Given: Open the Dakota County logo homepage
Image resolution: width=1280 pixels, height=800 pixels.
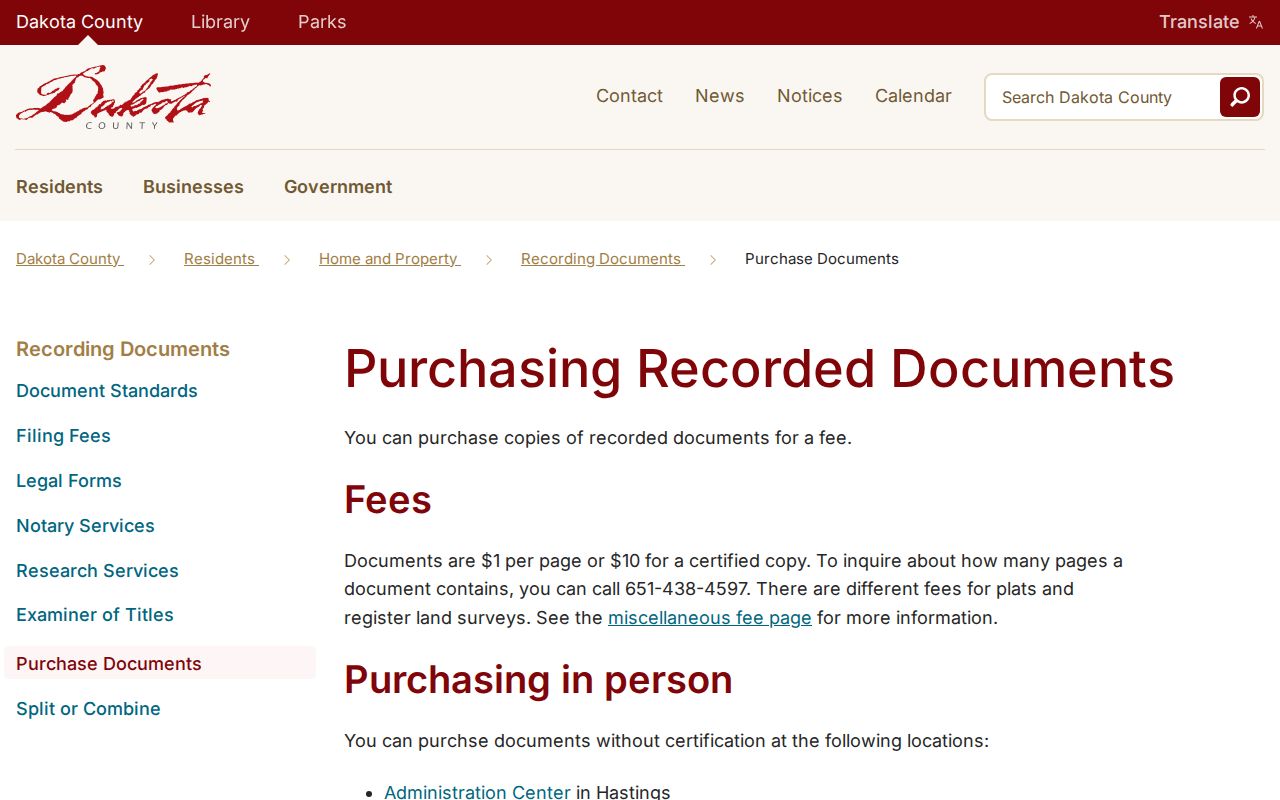Looking at the screenshot, I should pos(113,97).
